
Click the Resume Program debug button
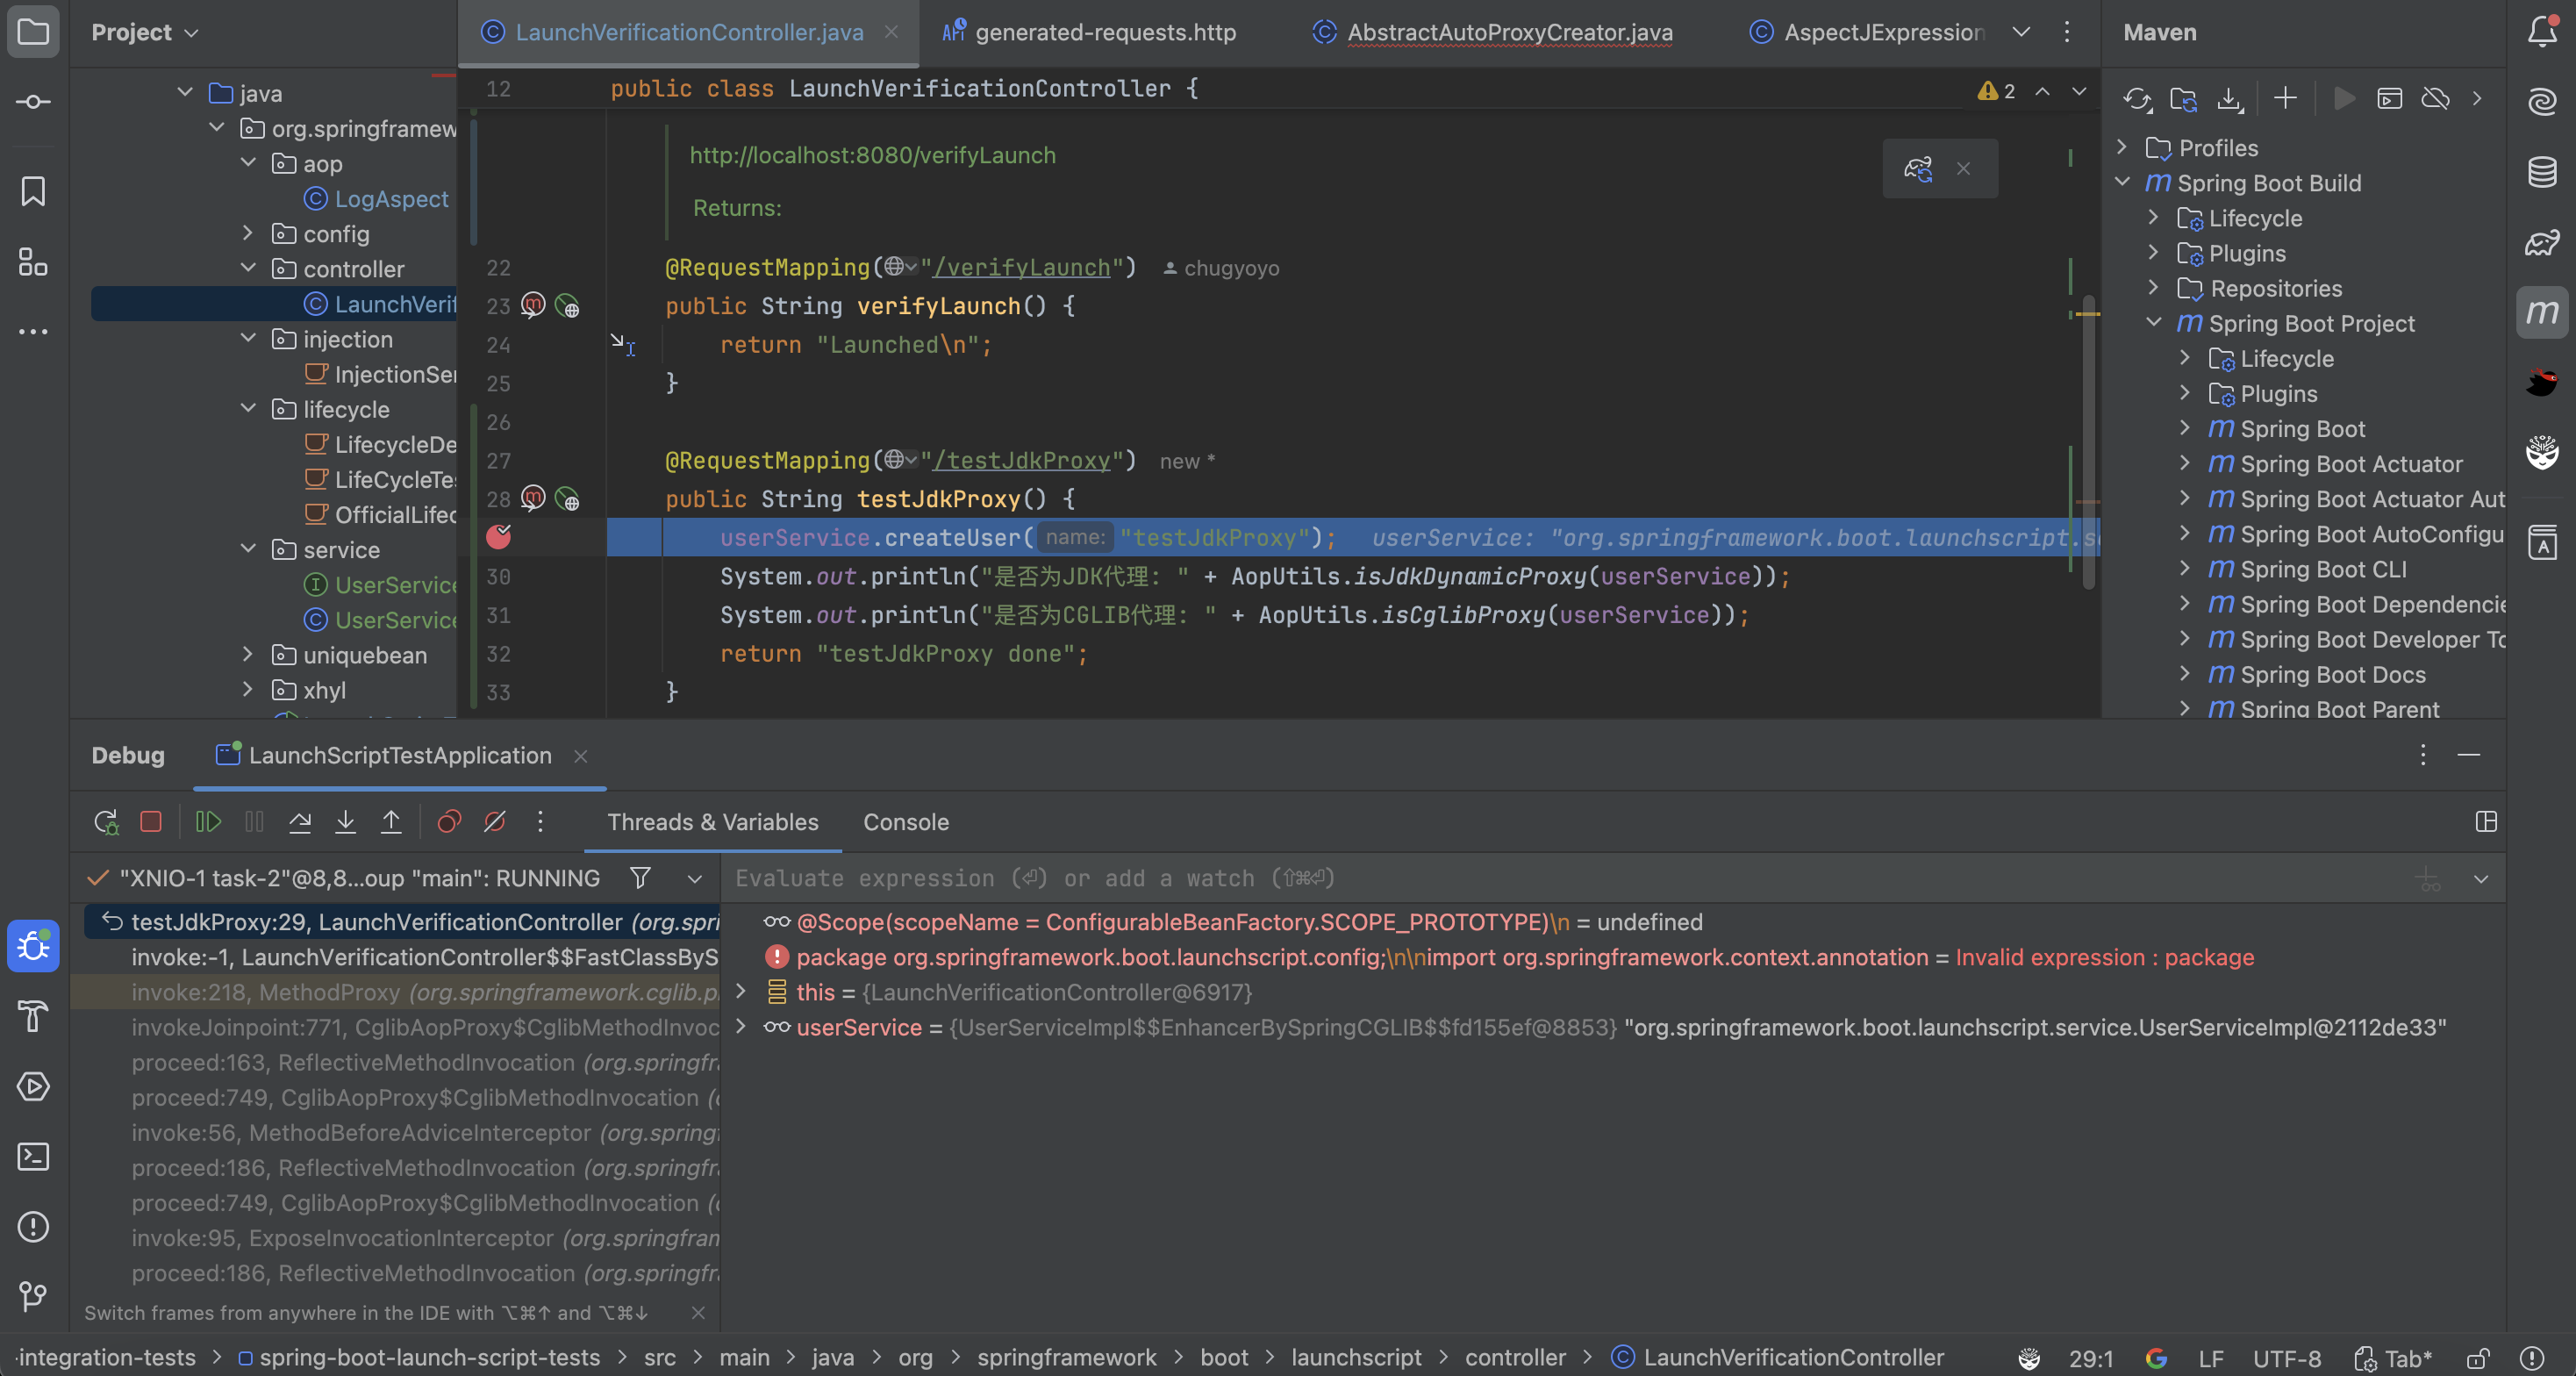(208, 822)
